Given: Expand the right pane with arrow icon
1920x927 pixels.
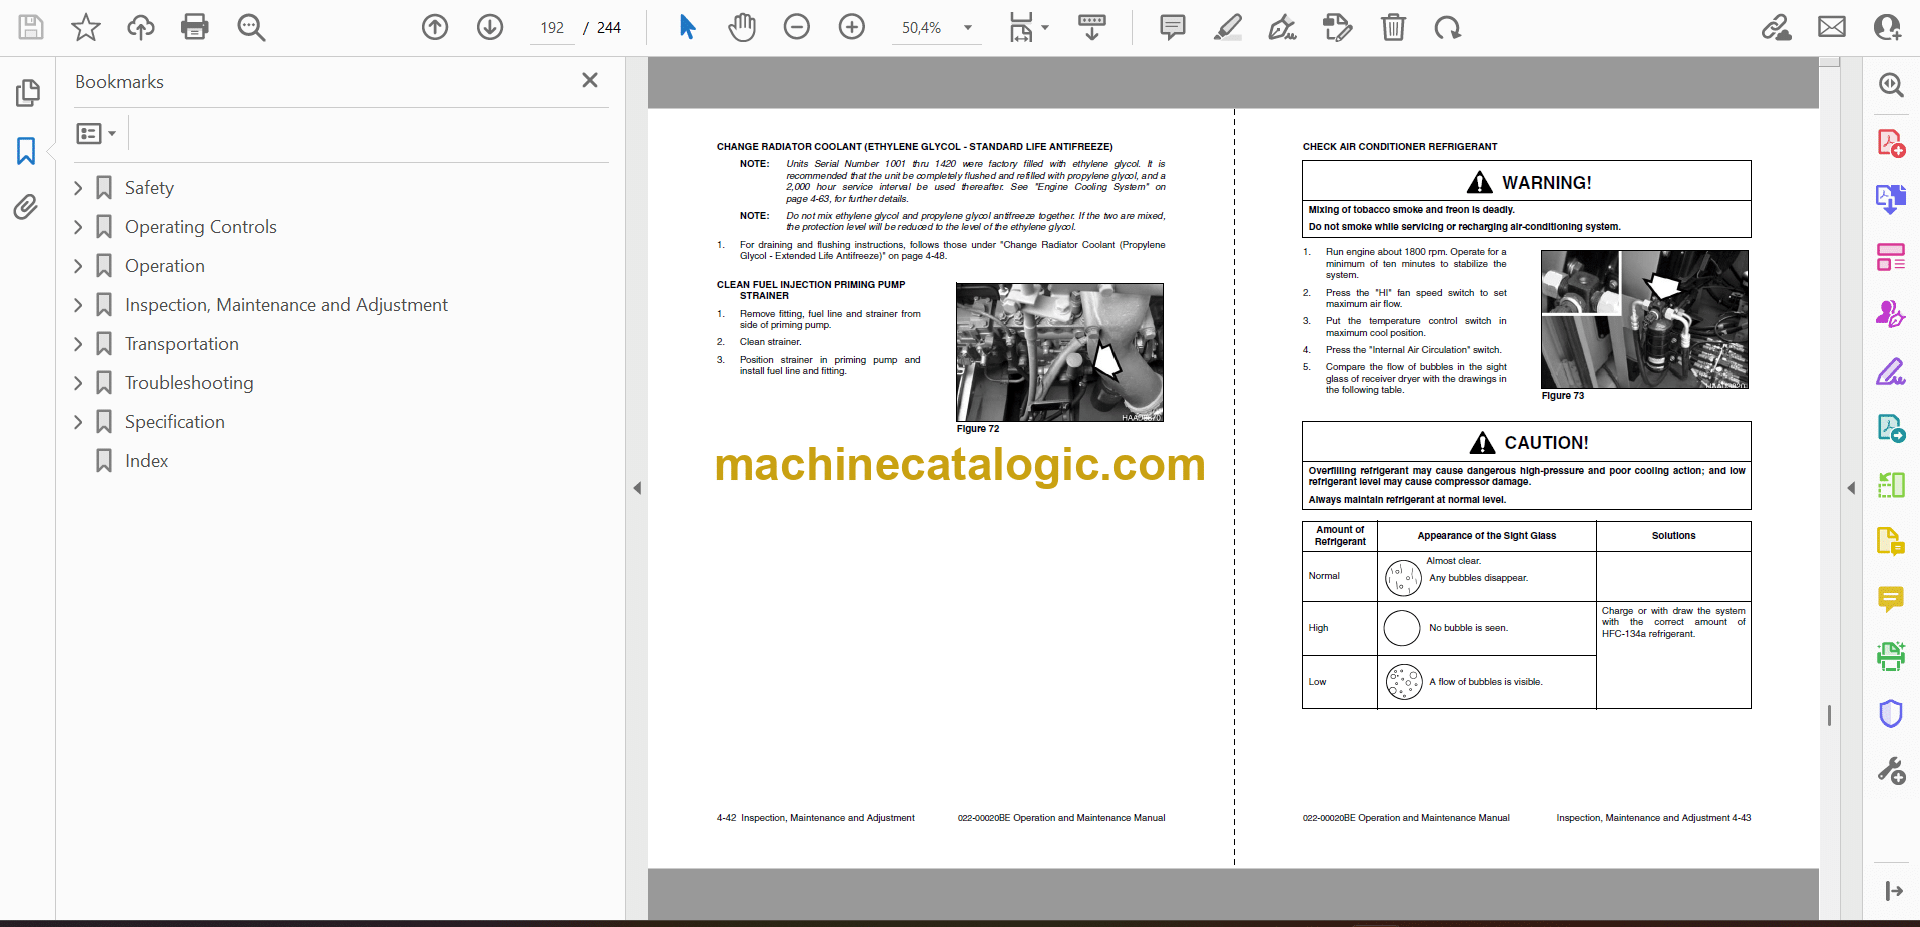Looking at the screenshot, I should [1893, 891].
